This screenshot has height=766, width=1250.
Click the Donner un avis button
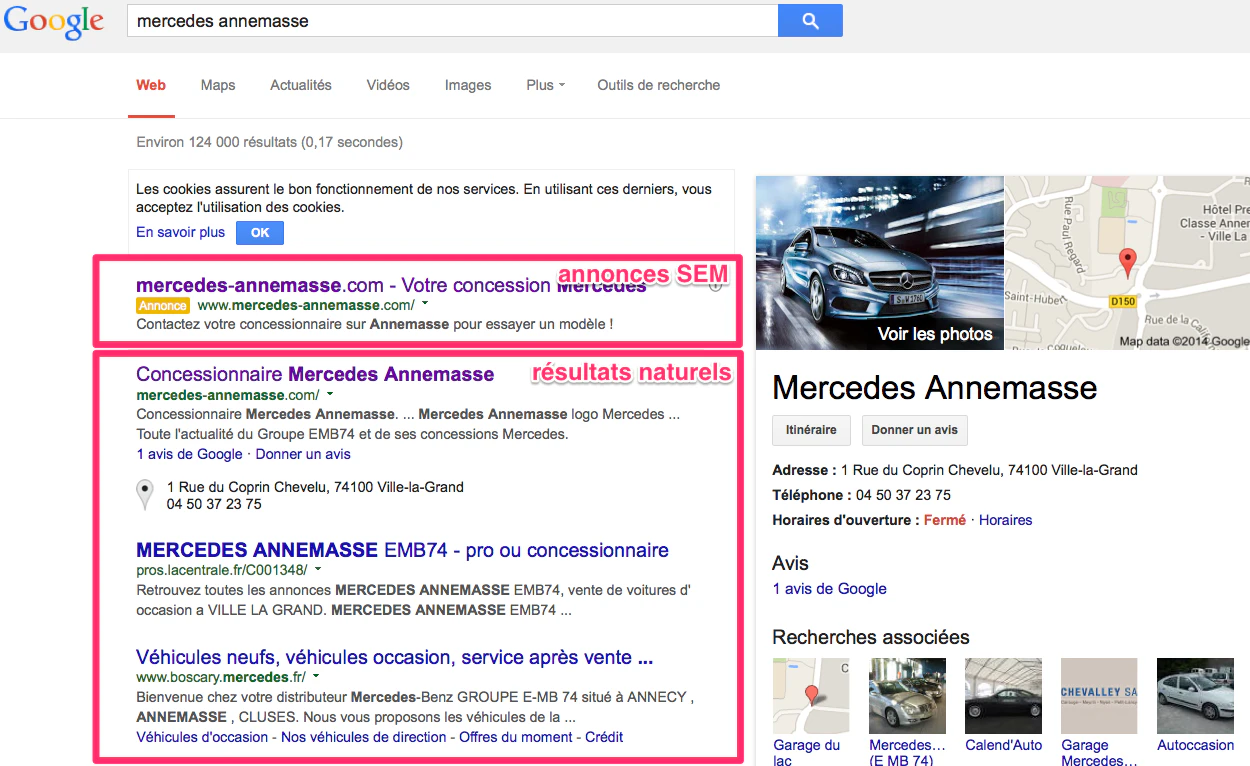(914, 430)
